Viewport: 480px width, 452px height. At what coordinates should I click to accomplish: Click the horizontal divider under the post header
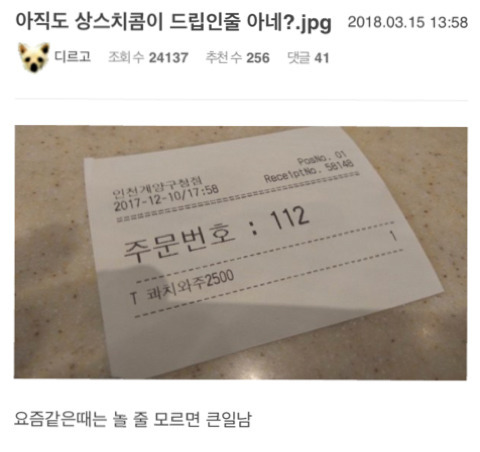pos(241,99)
